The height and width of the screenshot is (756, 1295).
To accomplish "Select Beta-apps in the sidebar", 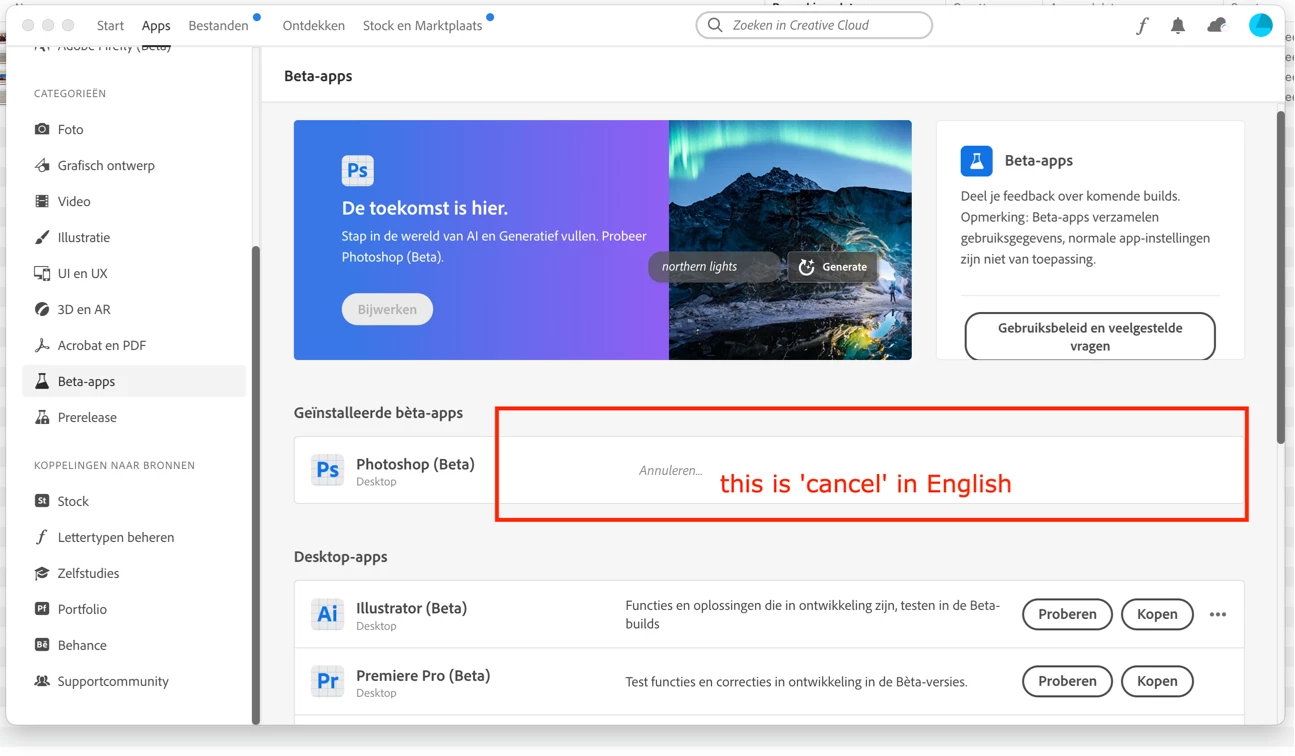I will coord(133,381).
